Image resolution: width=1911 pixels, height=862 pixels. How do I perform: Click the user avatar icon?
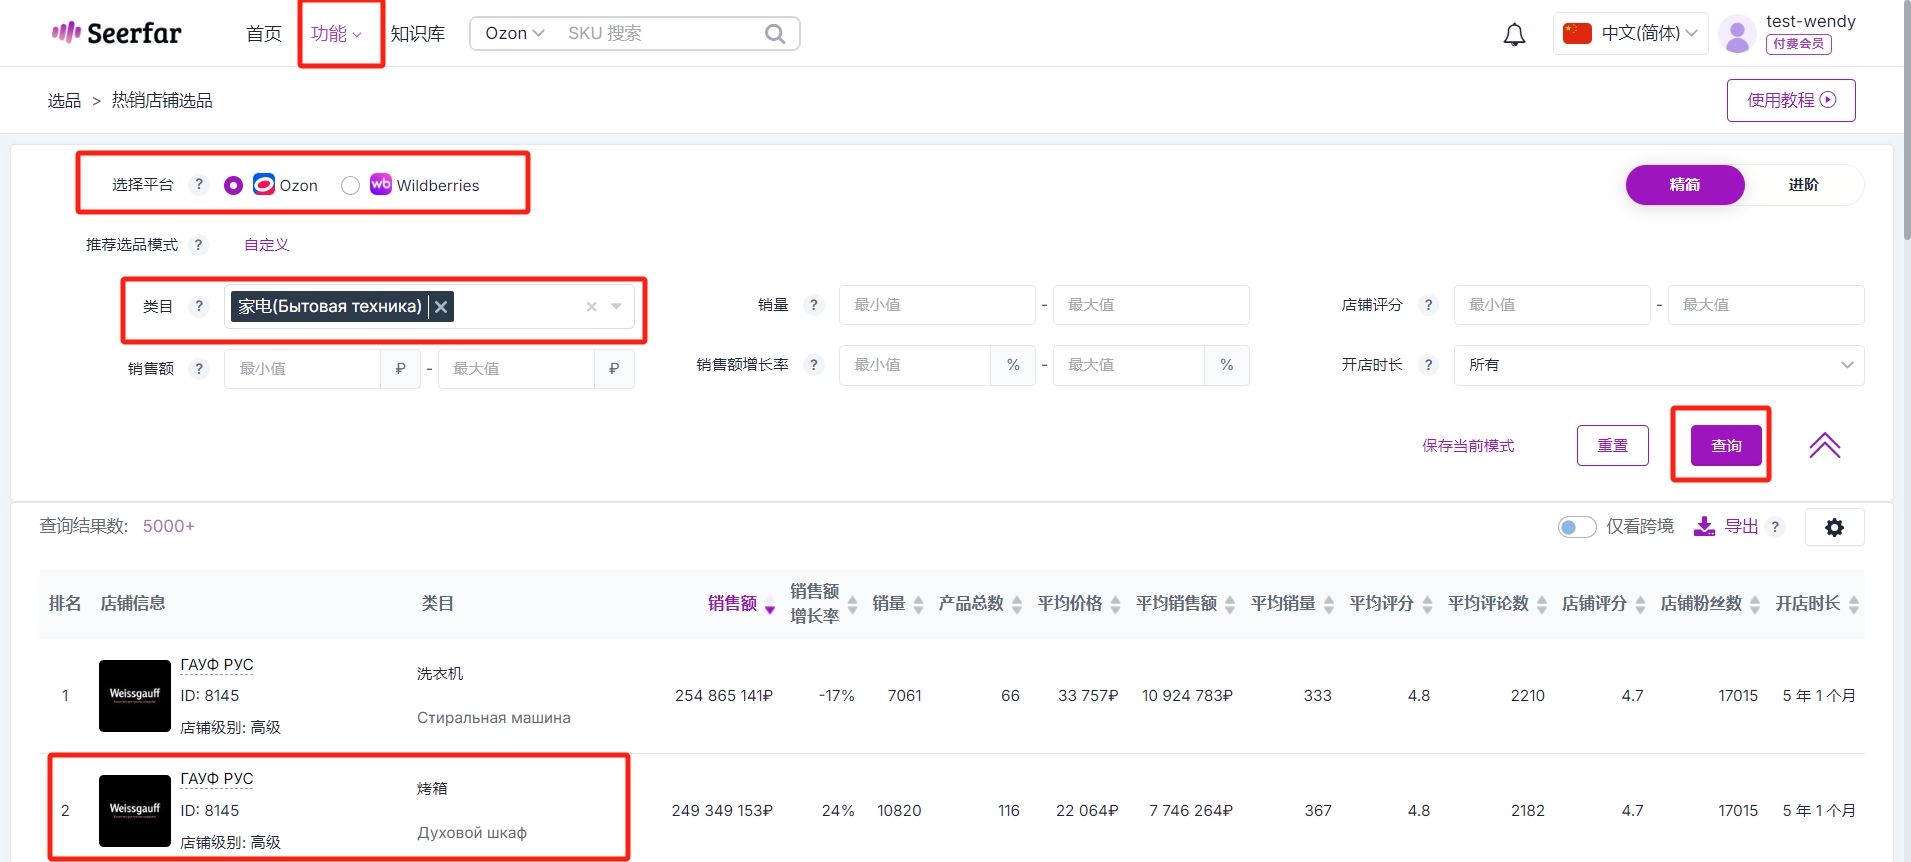pyautogui.click(x=1738, y=35)
